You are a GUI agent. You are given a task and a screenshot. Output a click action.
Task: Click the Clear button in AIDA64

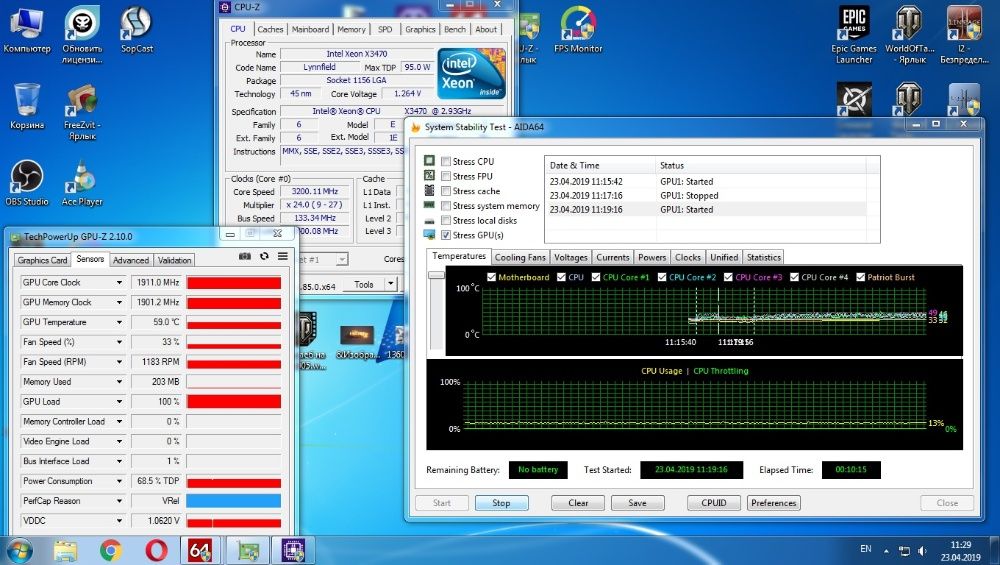point(578,503)
